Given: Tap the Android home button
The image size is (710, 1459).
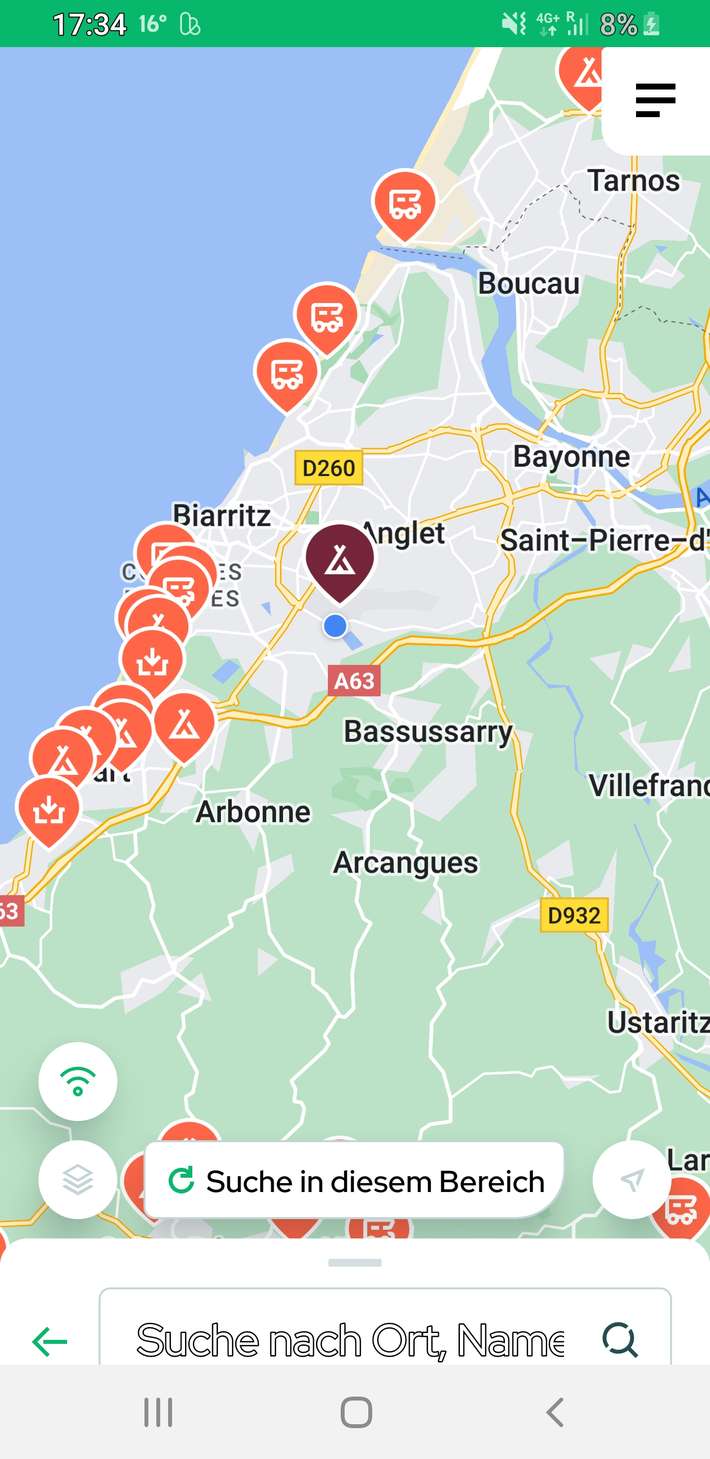Looking at the screenshot, I should [x=356, y=1412].
